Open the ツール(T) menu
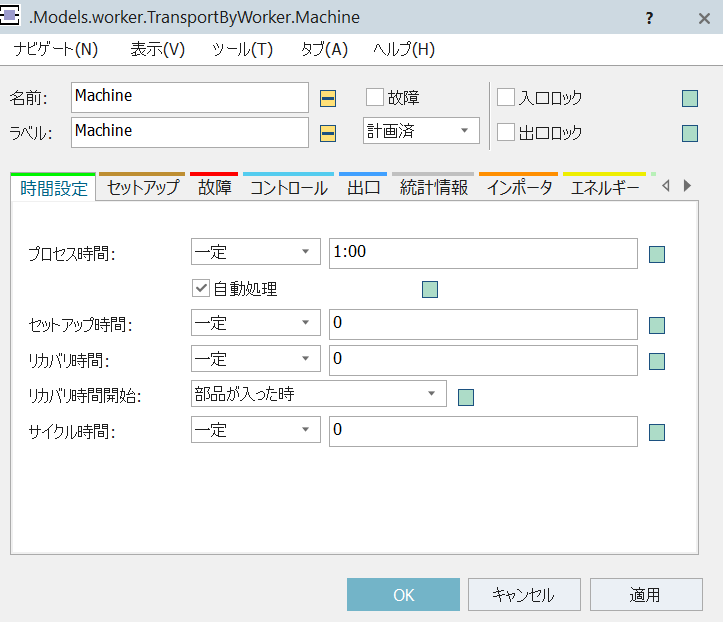The width and height of the screenshot is (723, 622). (x=243, y=49)
